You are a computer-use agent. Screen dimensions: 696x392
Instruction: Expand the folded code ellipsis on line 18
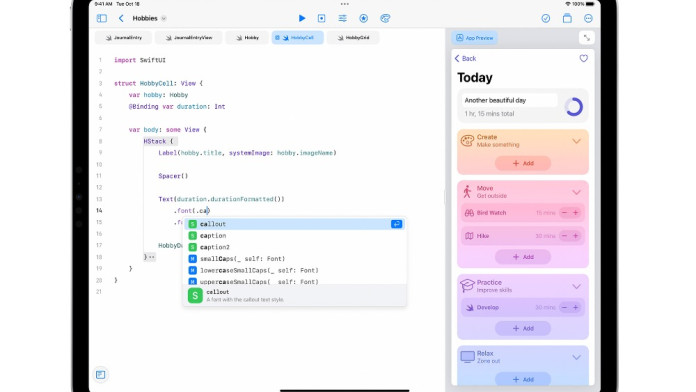[x=152, y=257]
